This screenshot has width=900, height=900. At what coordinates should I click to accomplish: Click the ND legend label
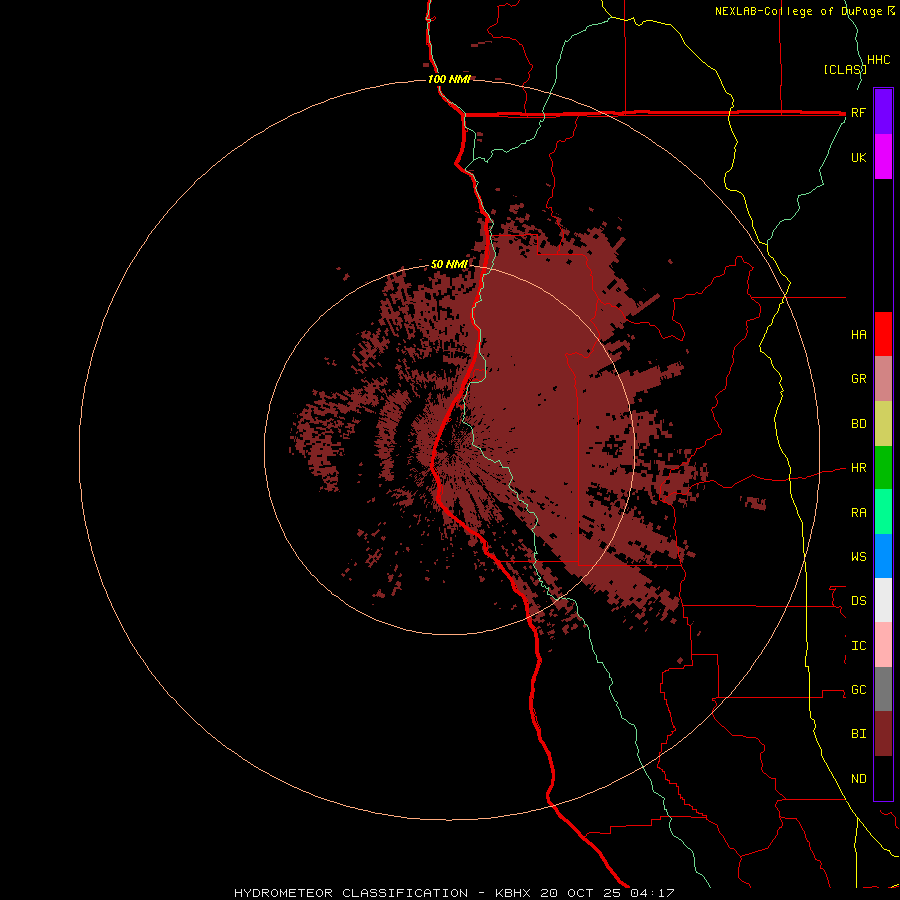[858, 779]
